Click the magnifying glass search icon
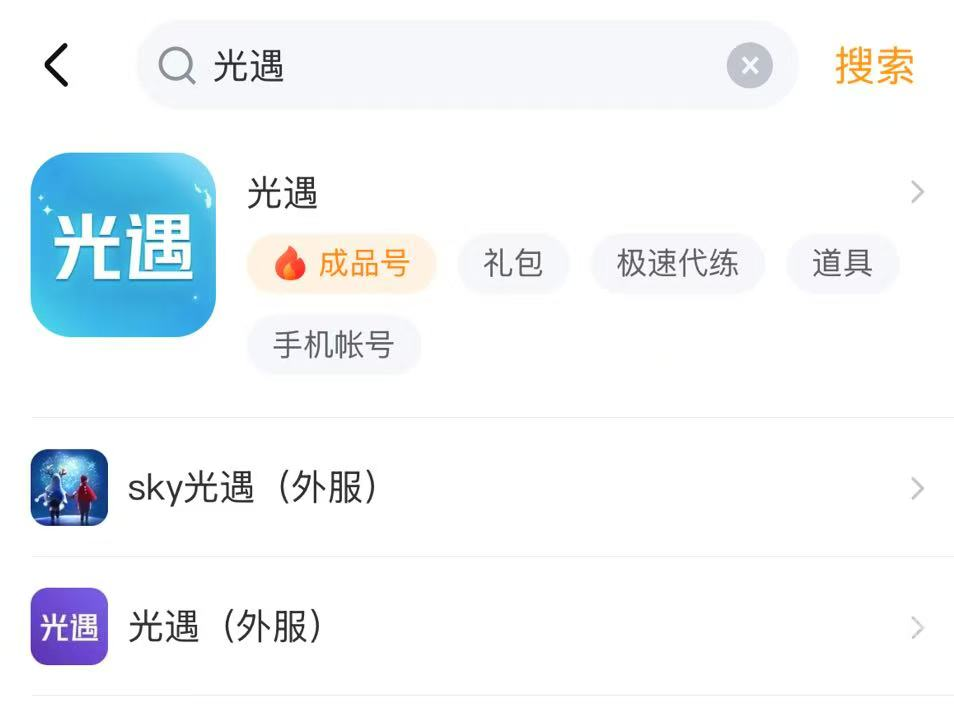This screenshot has height=713, width=954. pyautogui.click(x=177, y=67)
